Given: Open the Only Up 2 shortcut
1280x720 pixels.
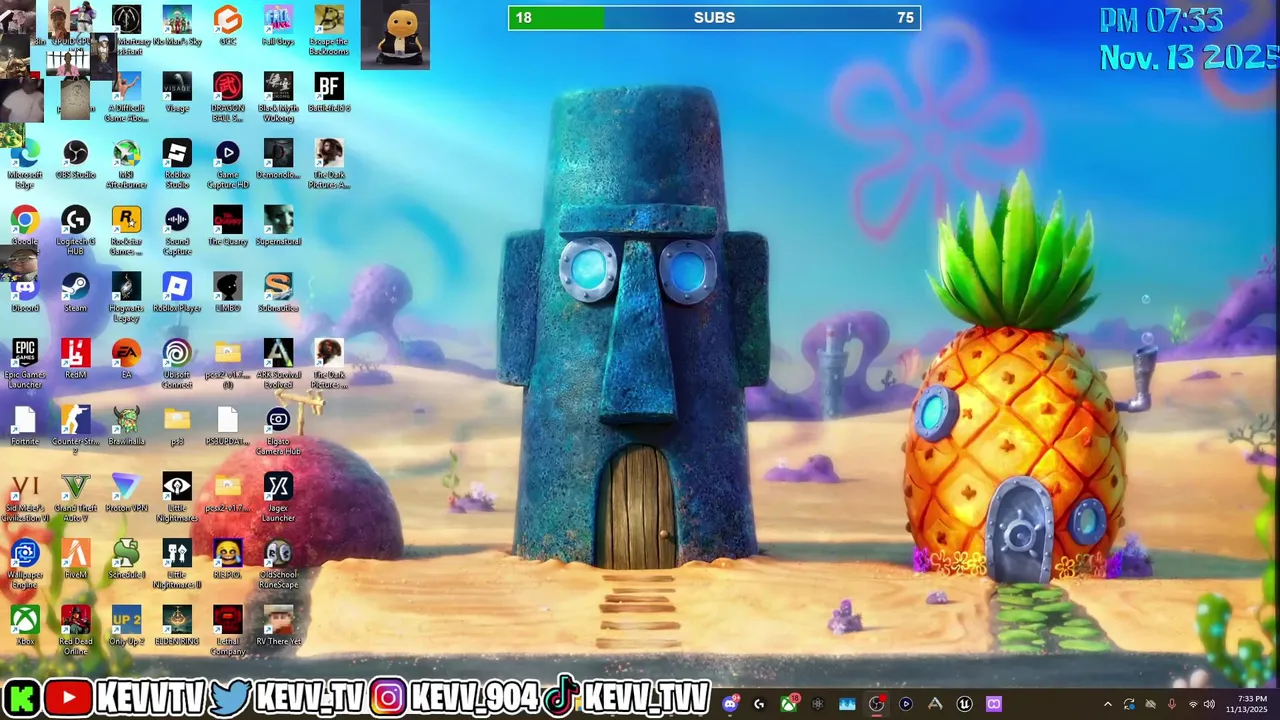Looking at the screenshot, I should point(126,627).
